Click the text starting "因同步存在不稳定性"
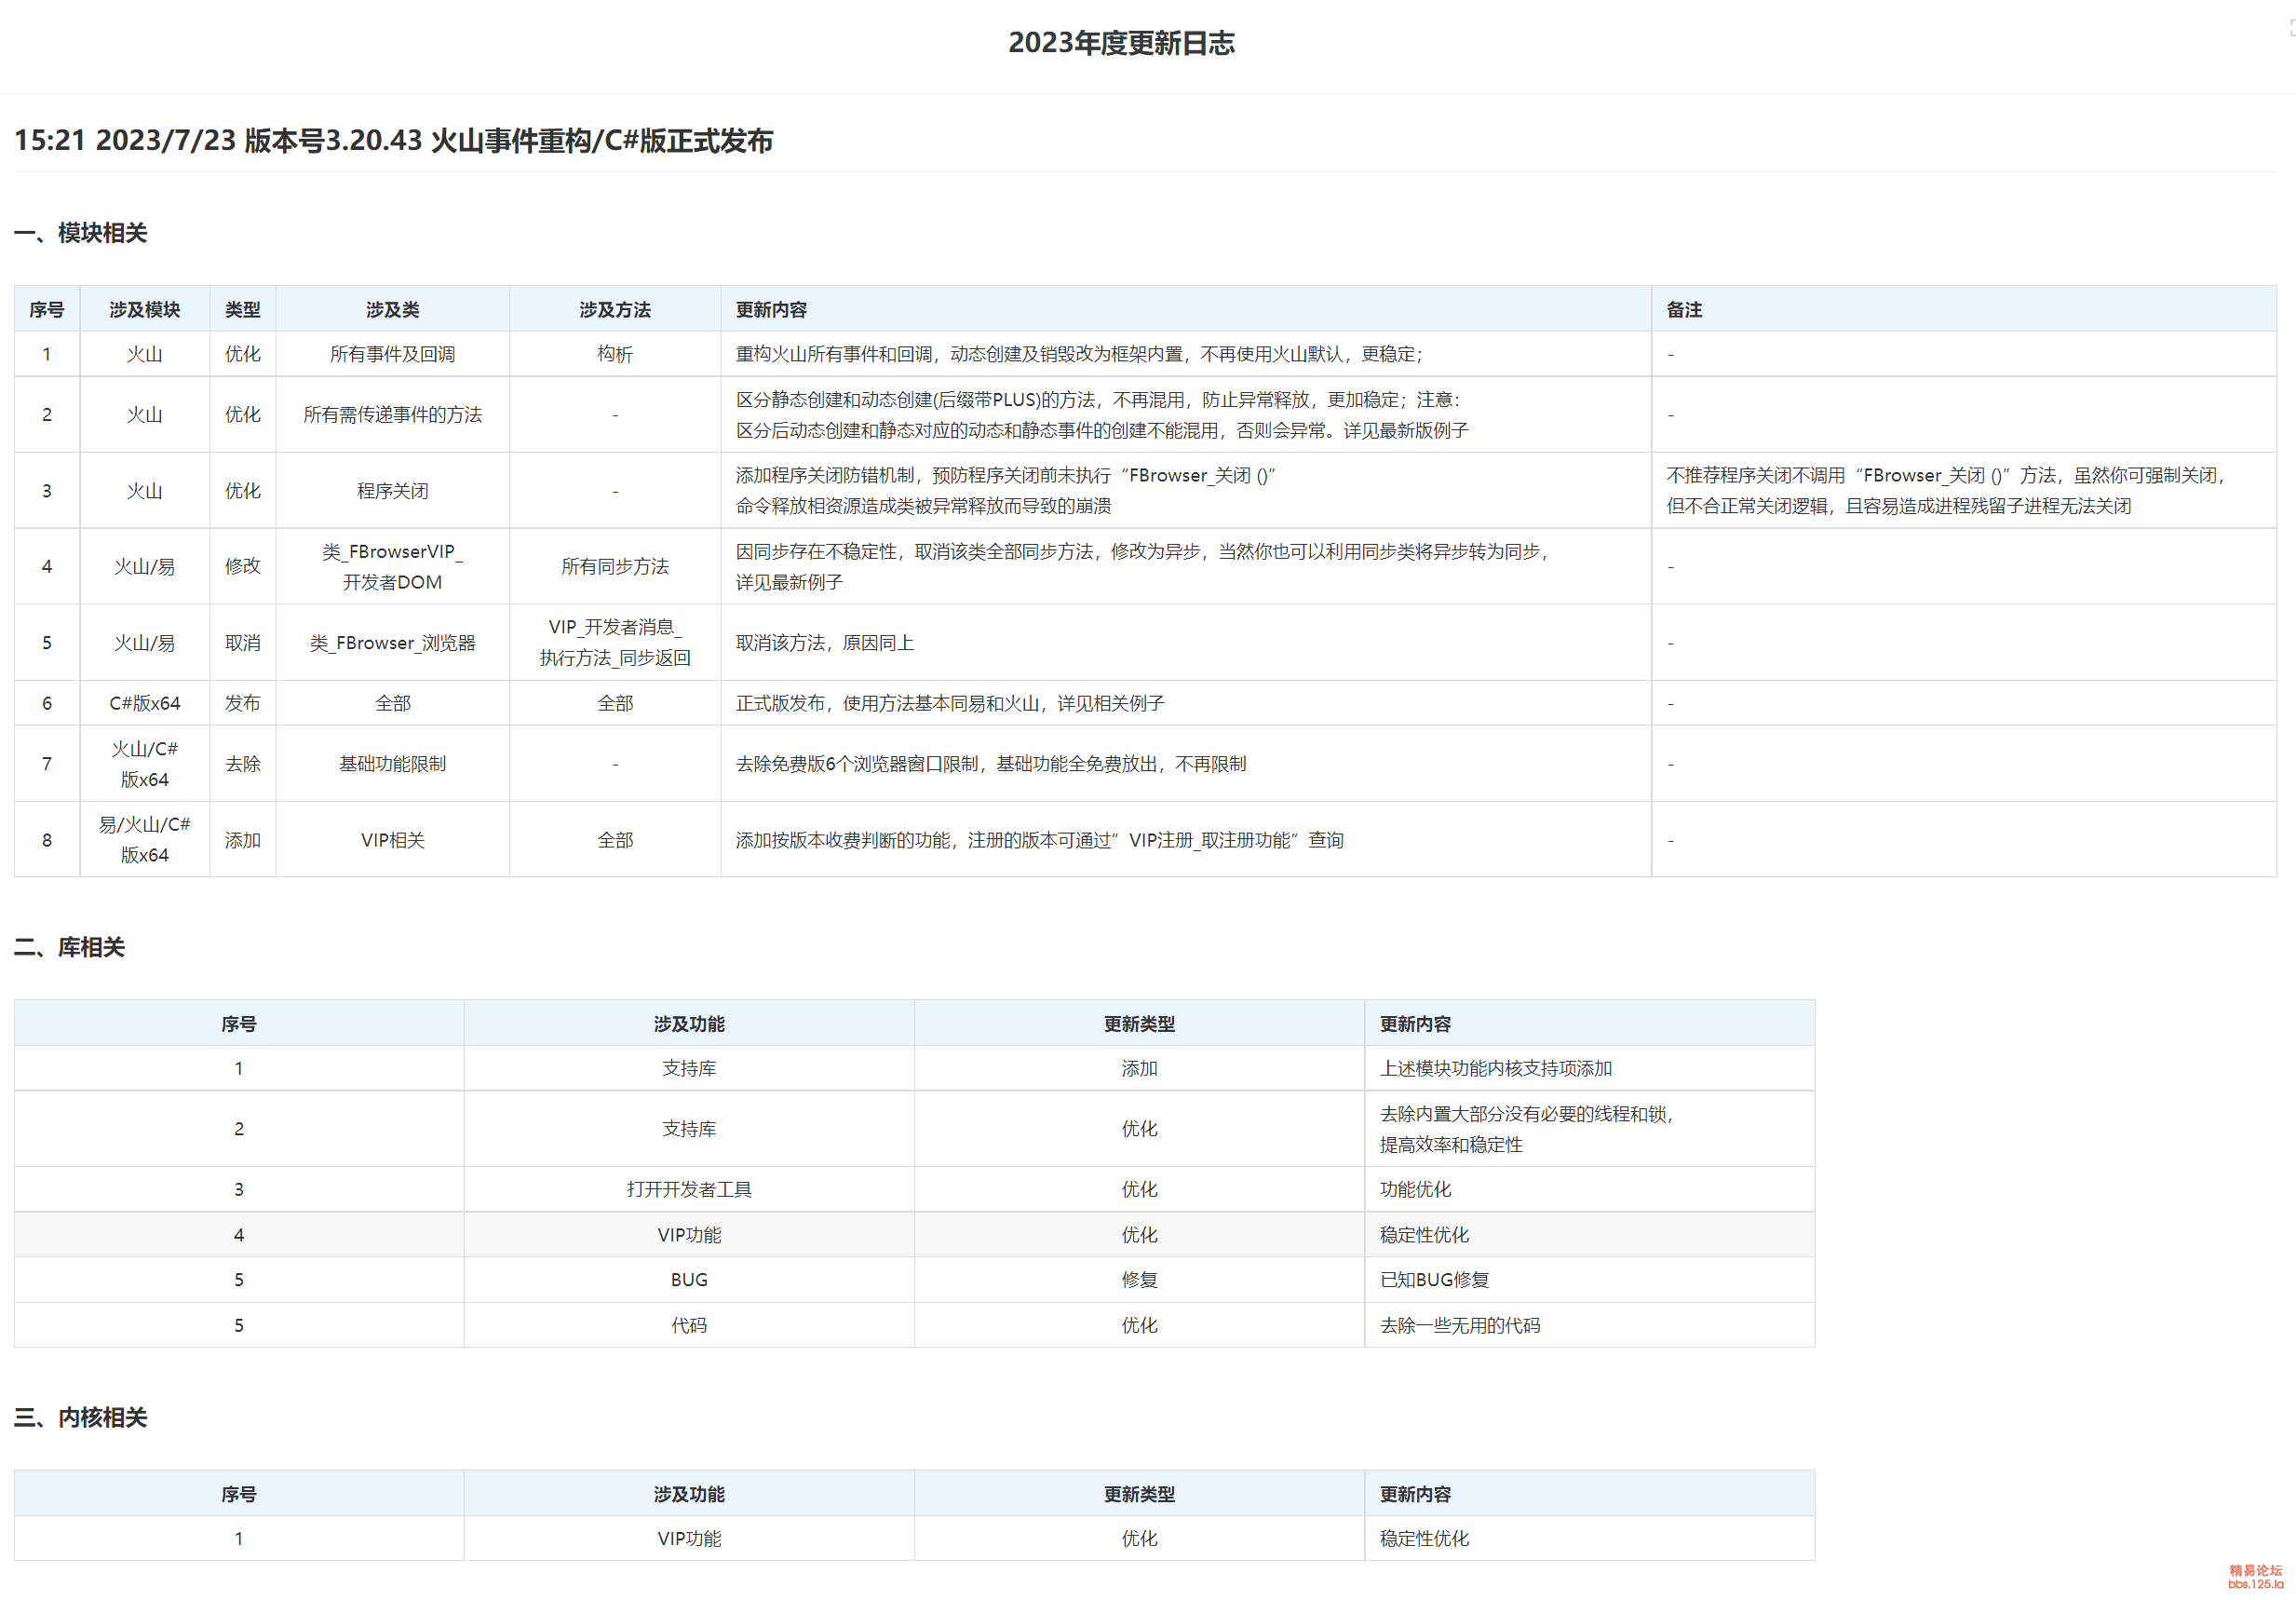Screen dimensions: 2296x1600 [x=1143, y=566]
